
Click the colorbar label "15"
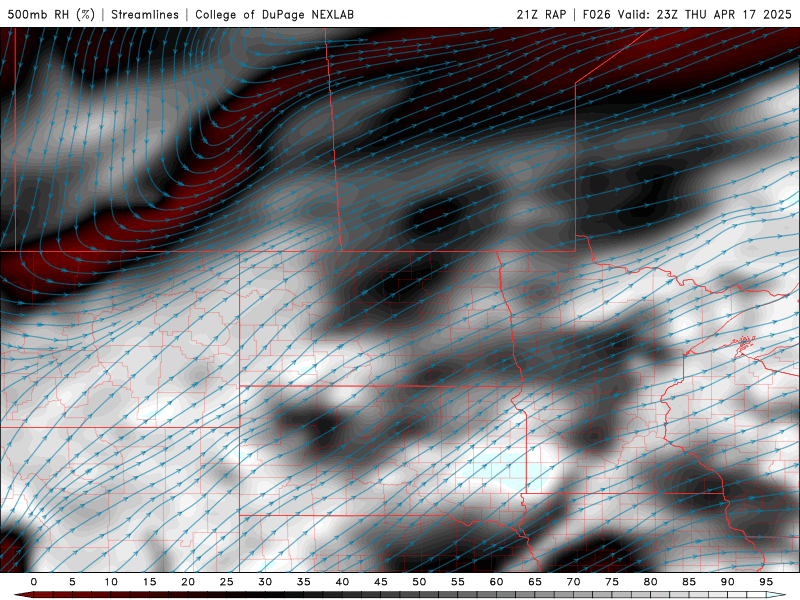(149, 582)
